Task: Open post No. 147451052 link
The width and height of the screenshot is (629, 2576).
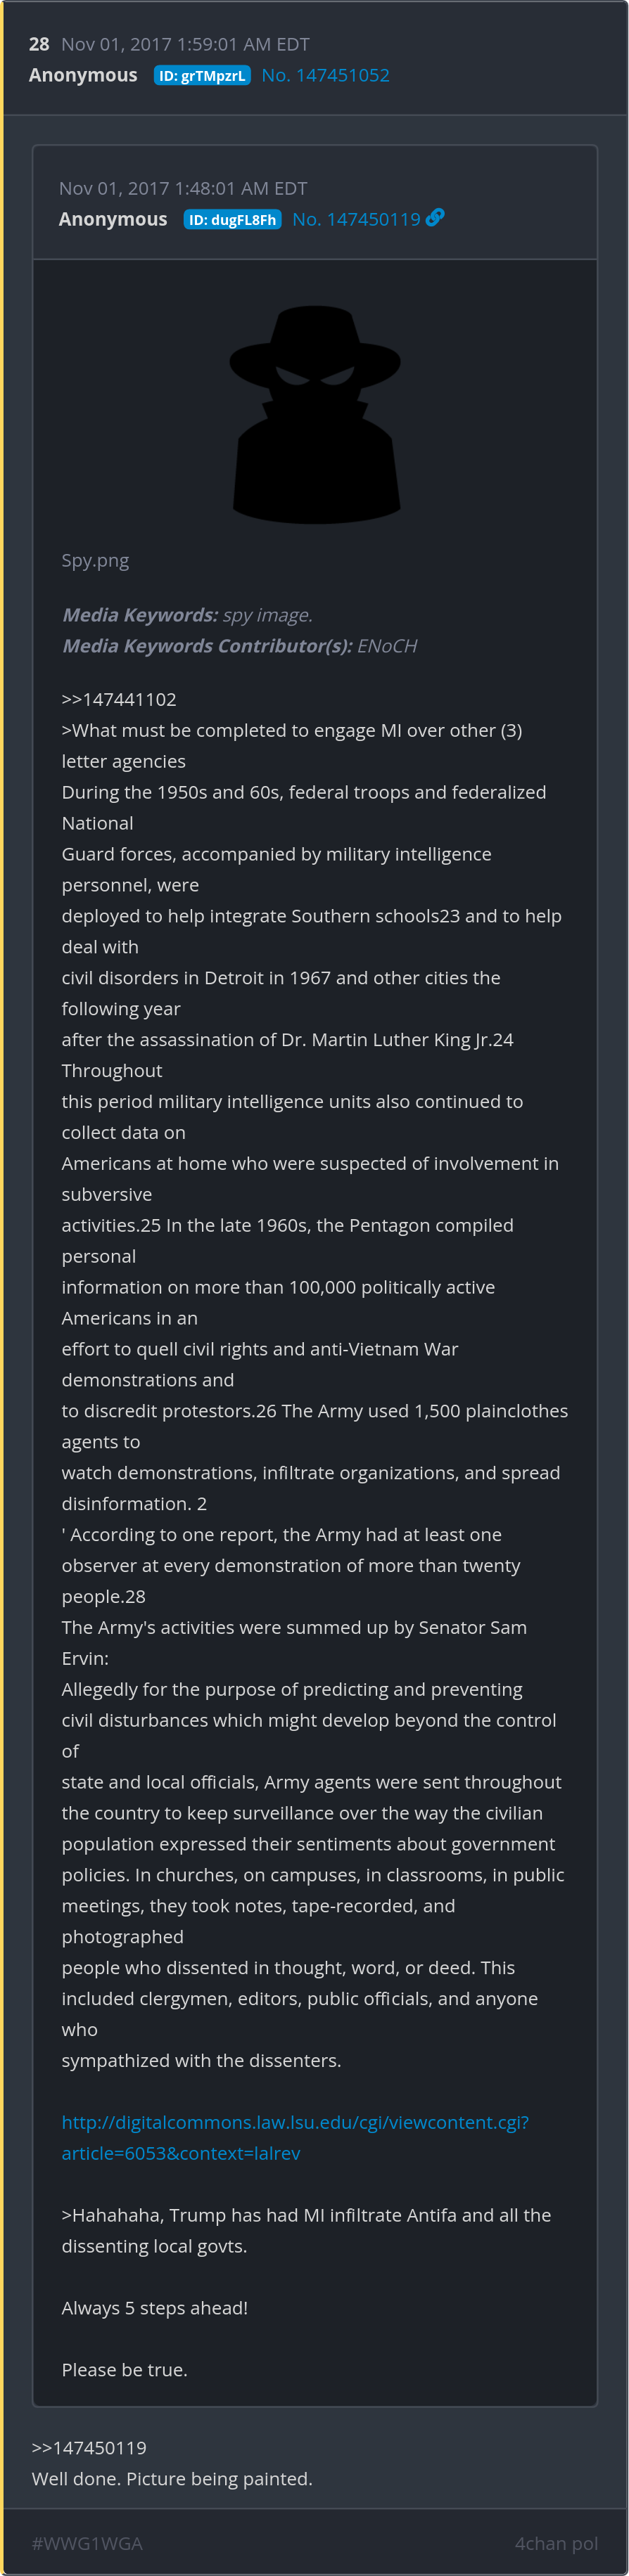Action: click(x=325, y=75)
